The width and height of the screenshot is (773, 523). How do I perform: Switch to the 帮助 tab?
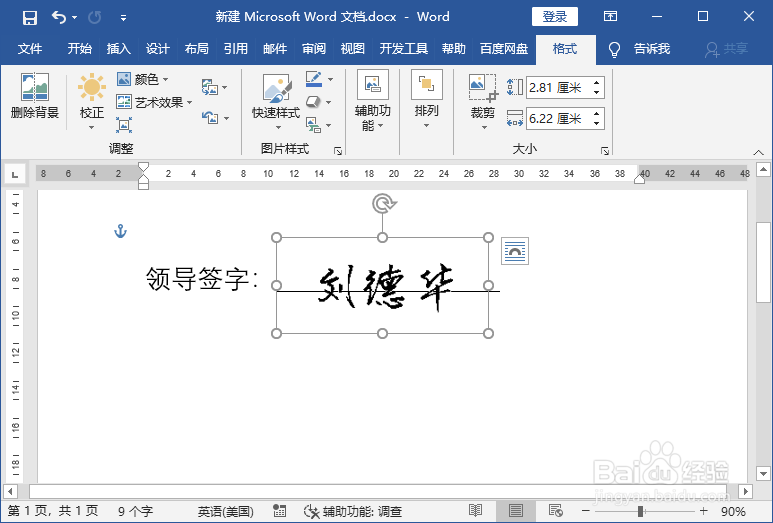tap(454, 49)
